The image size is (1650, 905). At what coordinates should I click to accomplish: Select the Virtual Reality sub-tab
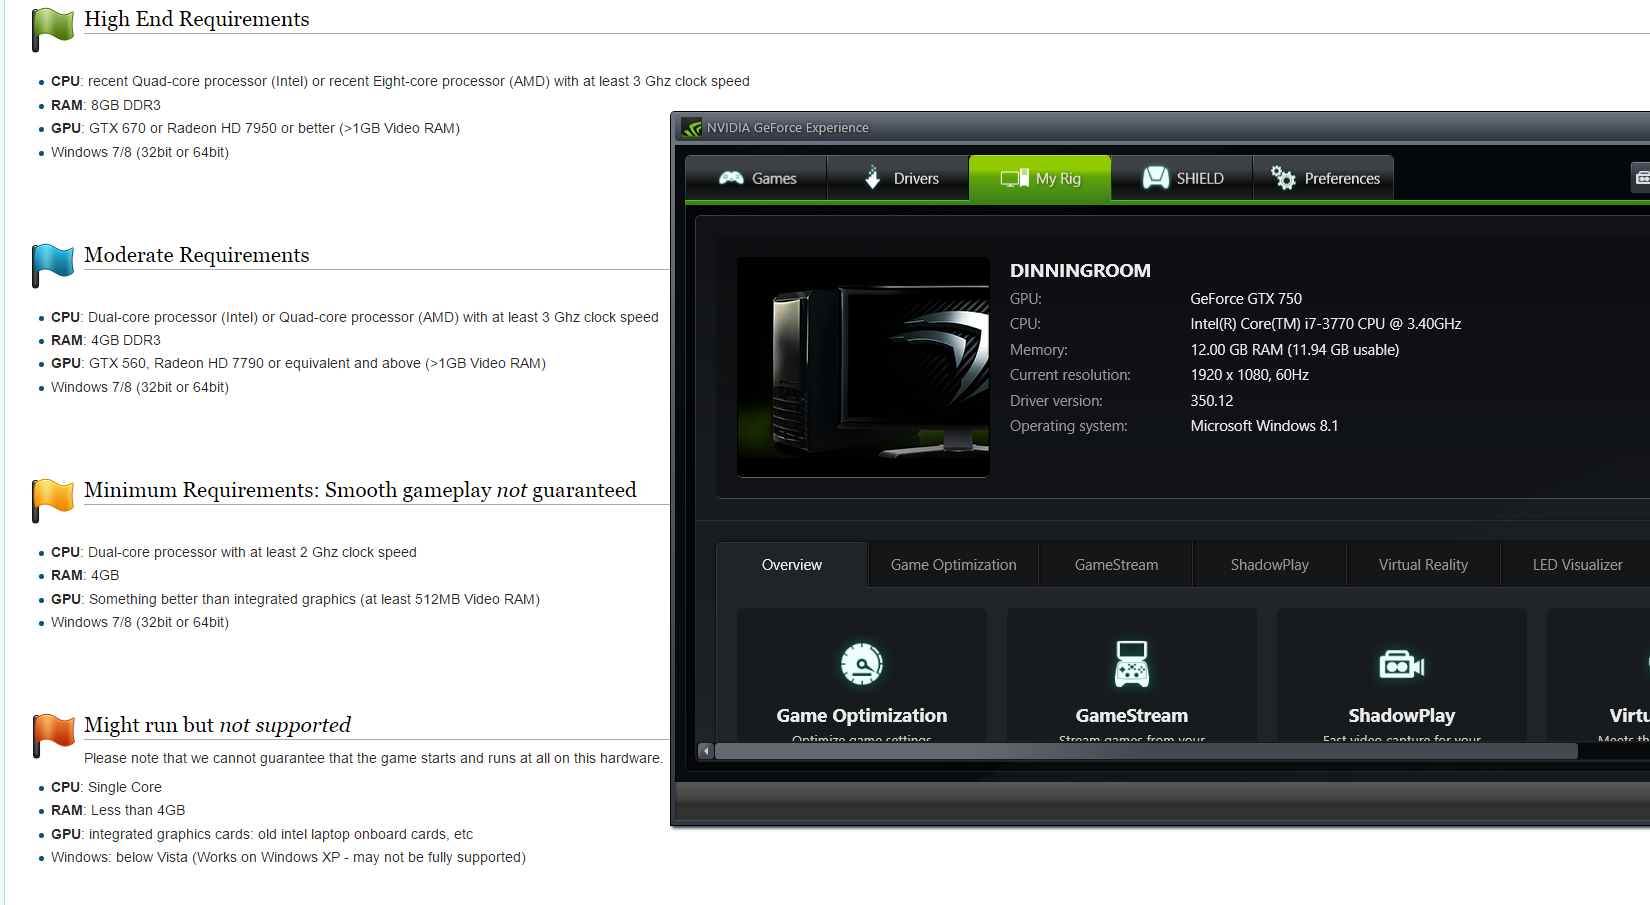(x=1423, y=565)
